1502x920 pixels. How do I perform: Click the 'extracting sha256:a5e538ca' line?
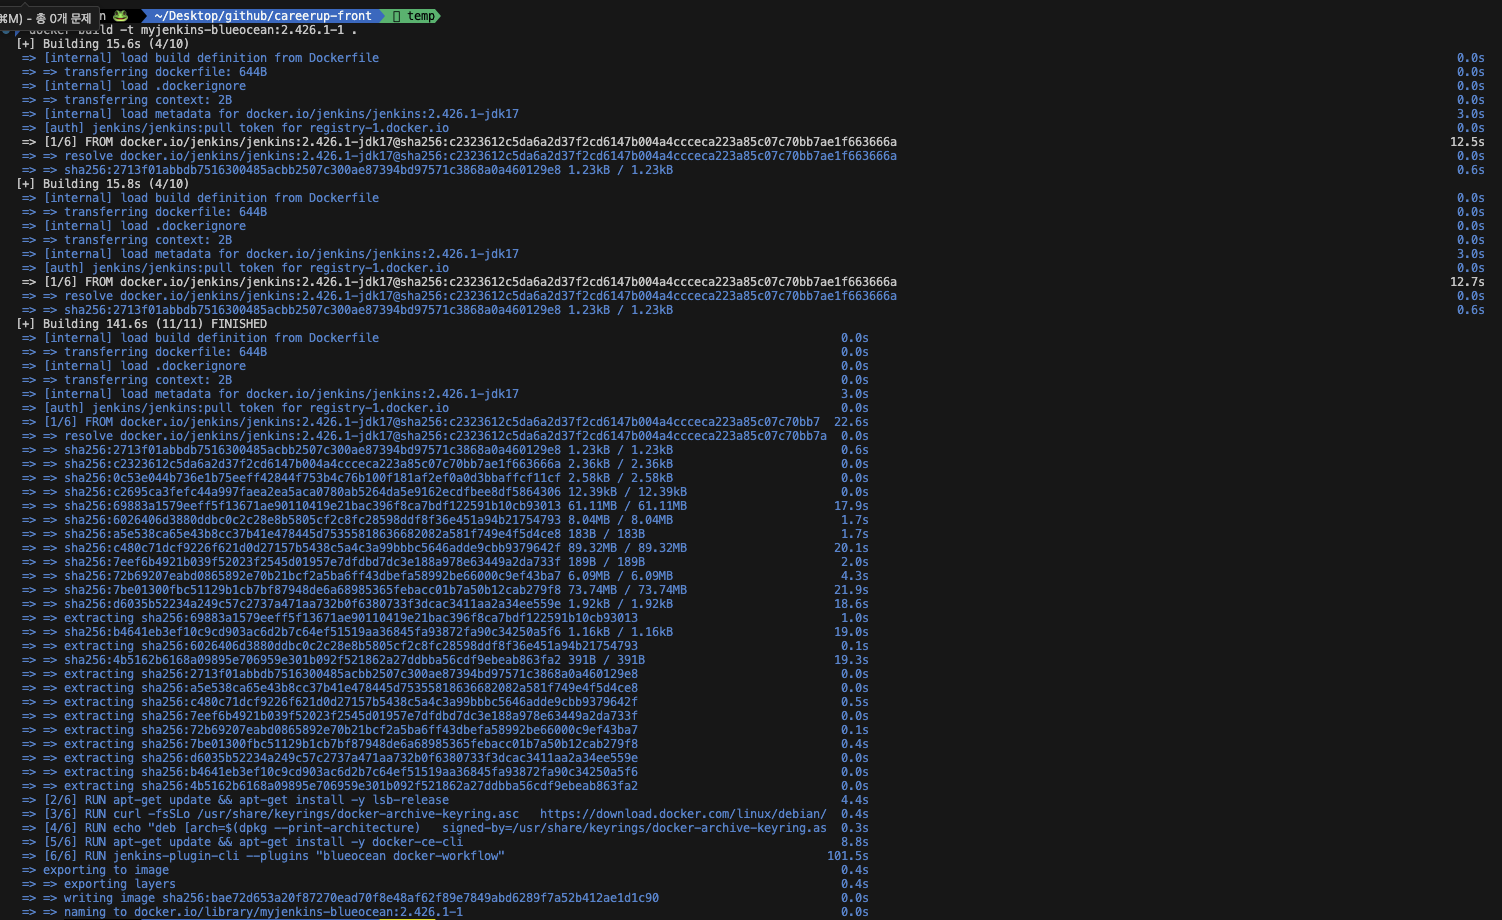(330, 688)
